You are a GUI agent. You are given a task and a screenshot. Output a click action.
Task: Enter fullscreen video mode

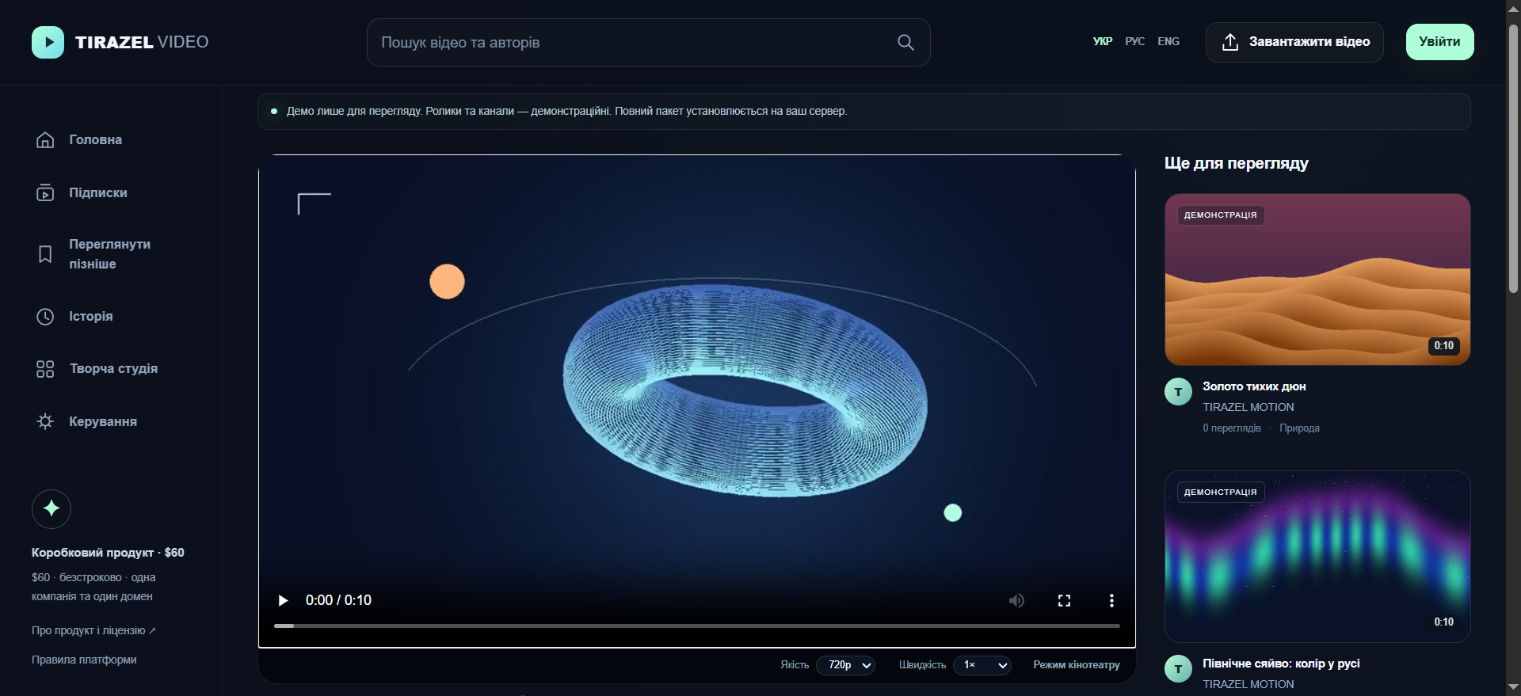click(x=1064, y=600)
